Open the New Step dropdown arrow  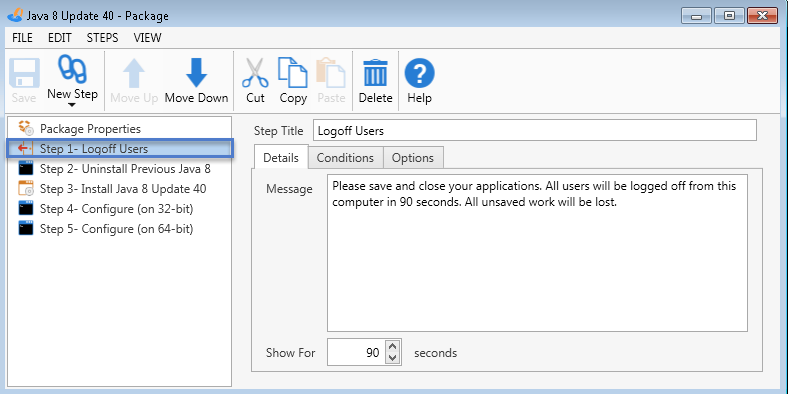click(x=72, y=105)
